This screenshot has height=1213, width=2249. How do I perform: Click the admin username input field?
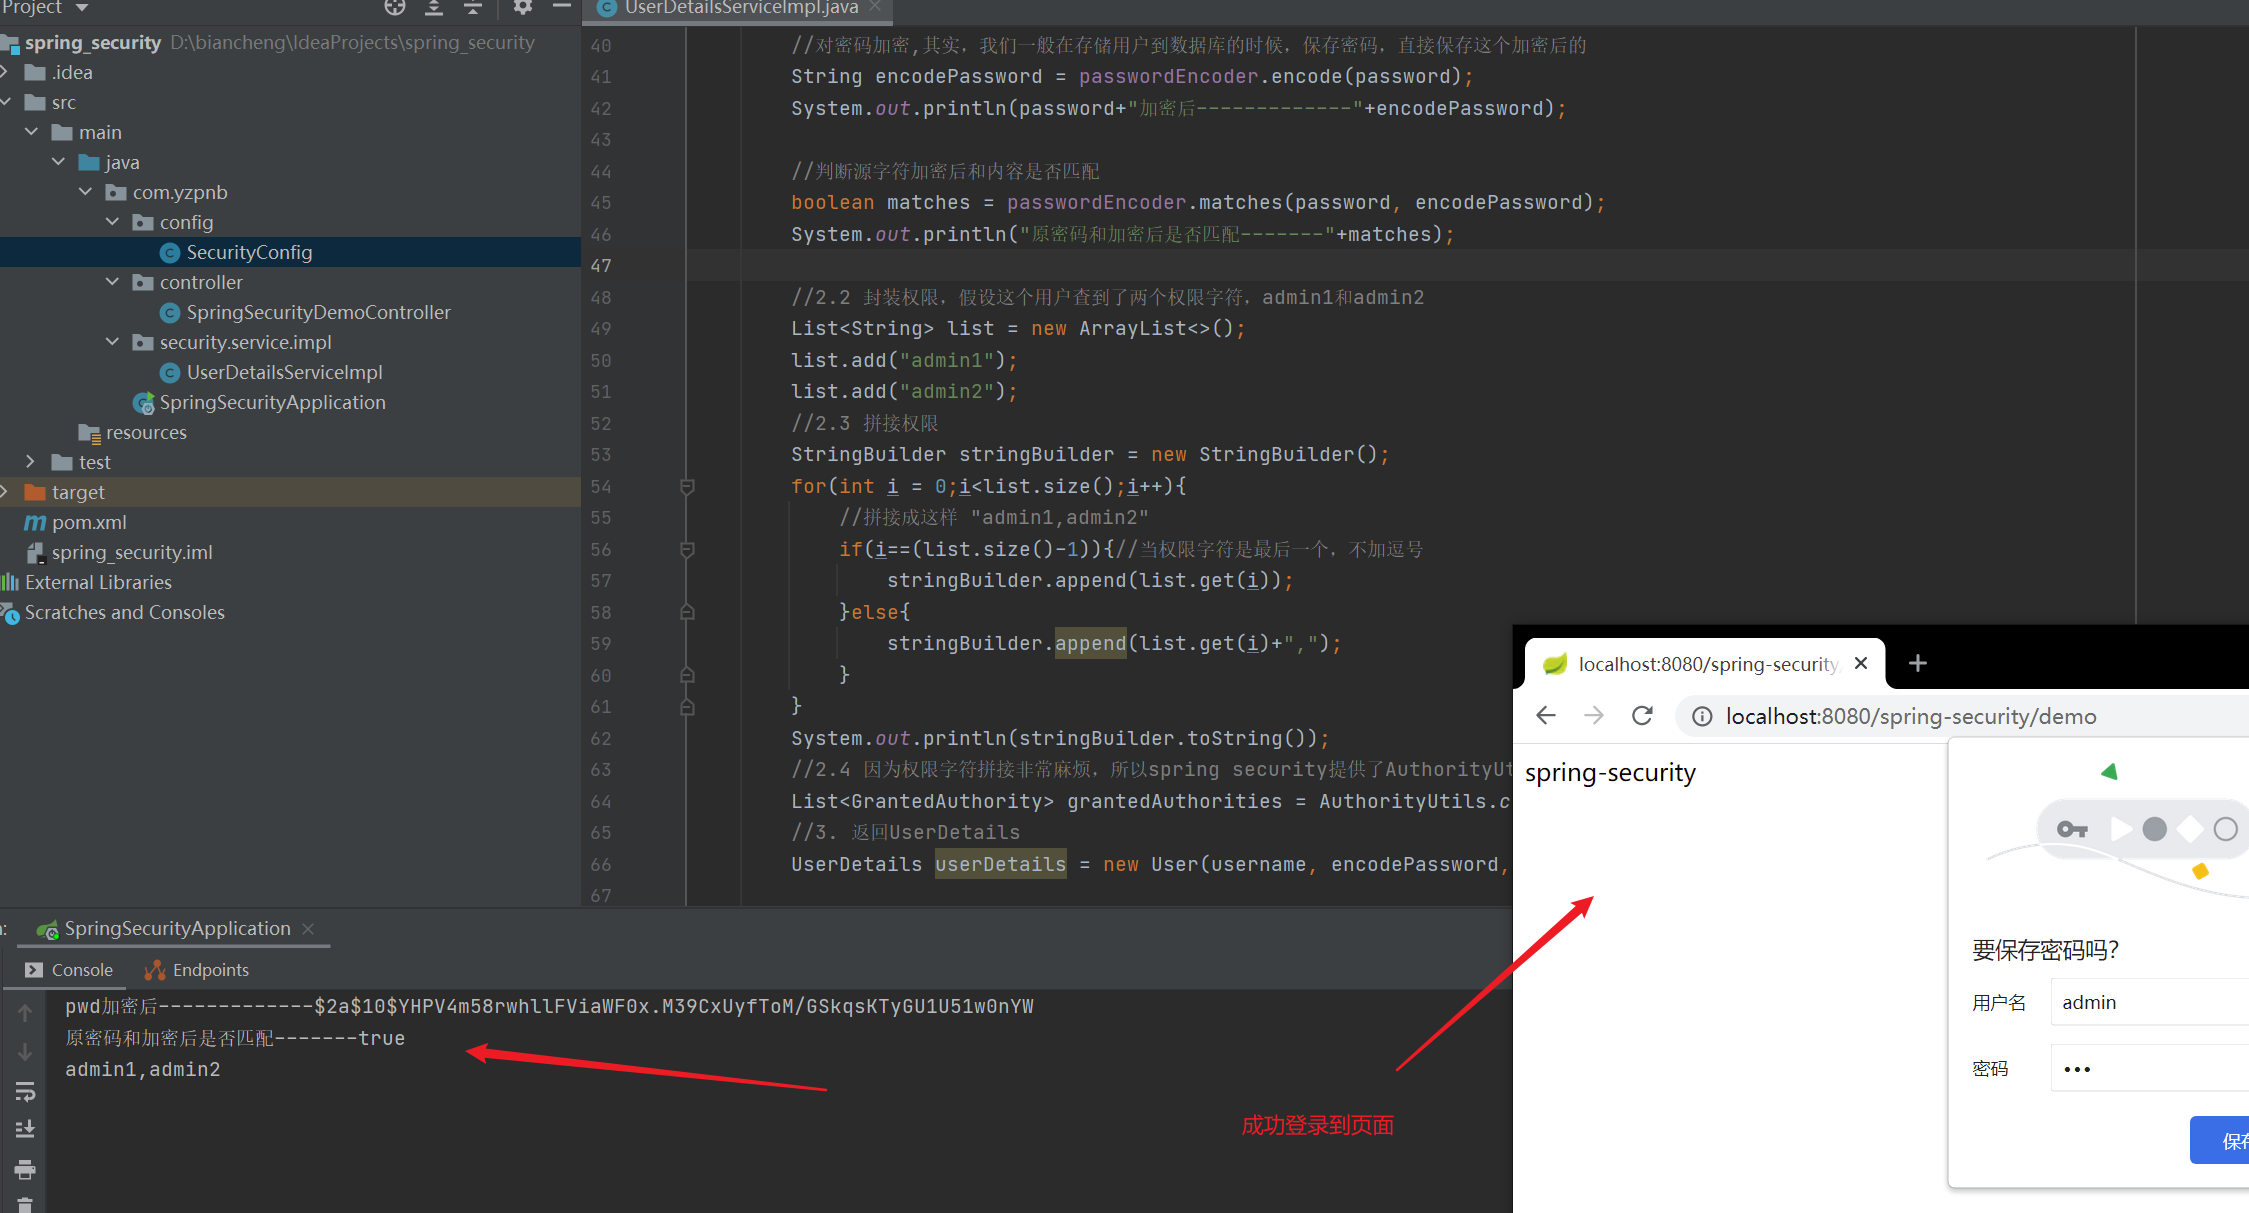pyautogui.click(x=2148, y=1002)
